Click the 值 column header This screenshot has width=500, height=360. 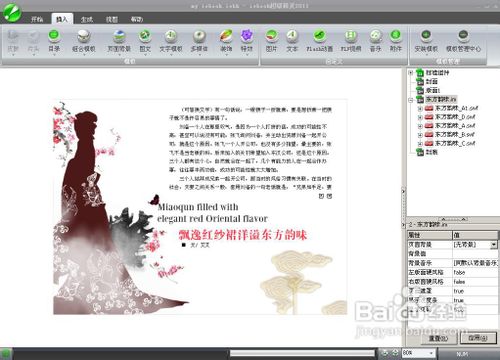click(475, 235)
